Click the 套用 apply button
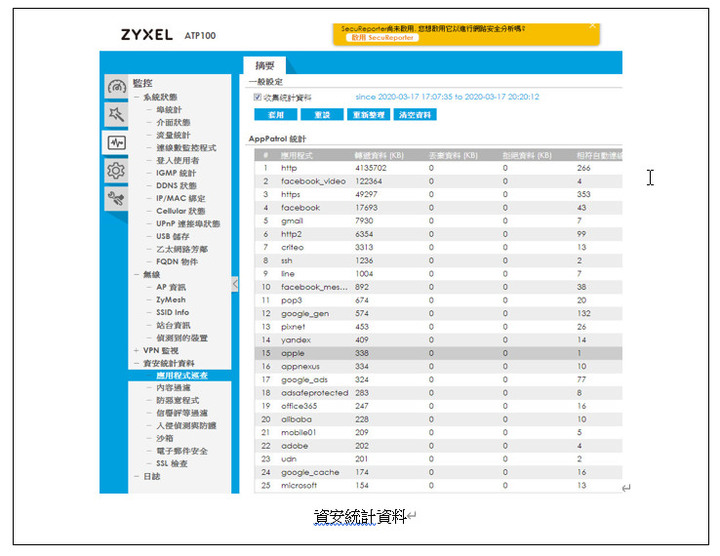The width and height of the screenshot is (720, 556). coord(276,115)
